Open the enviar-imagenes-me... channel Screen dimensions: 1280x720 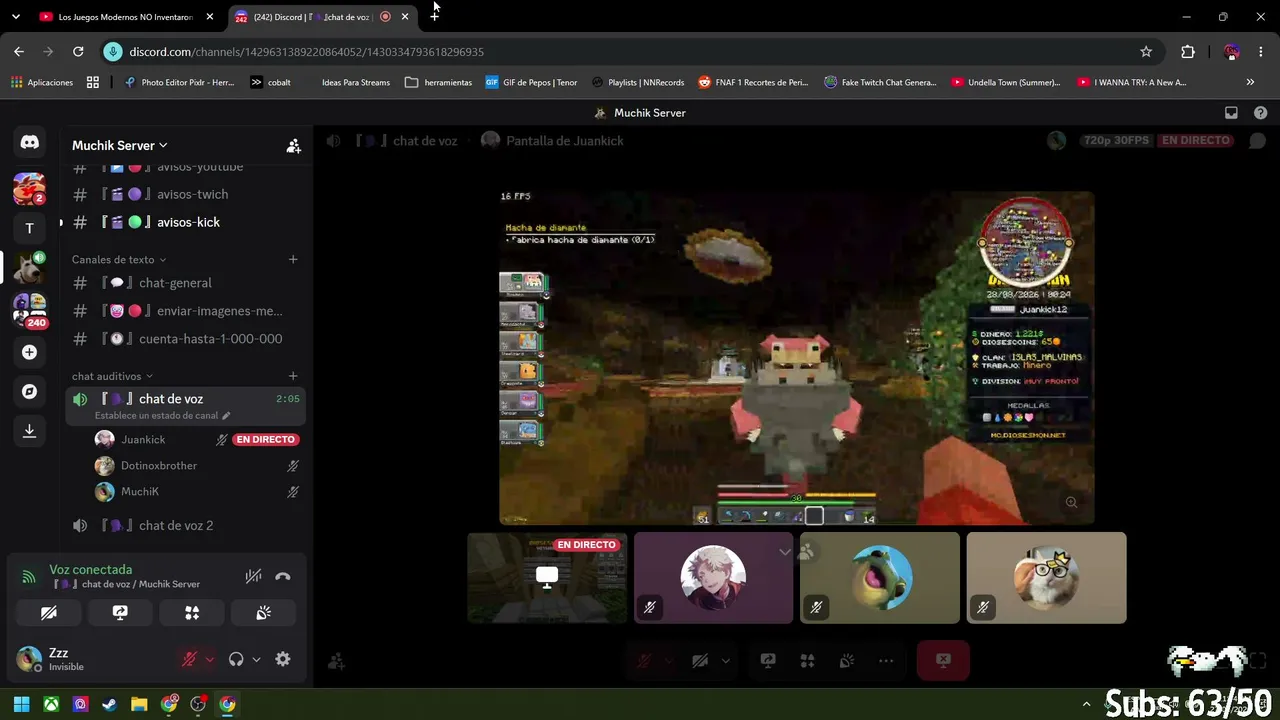tap(186, 311)
